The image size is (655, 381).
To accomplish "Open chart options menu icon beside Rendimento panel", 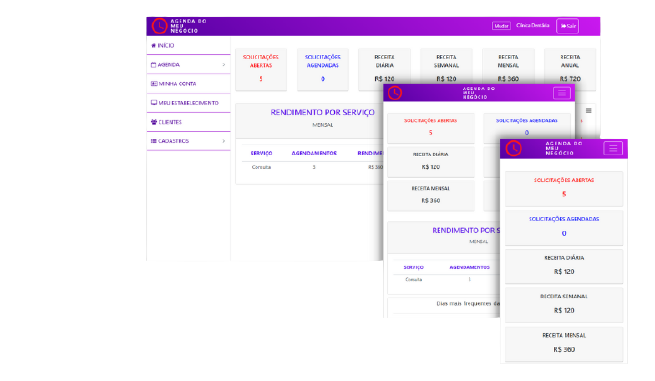I will coord(589,111).
